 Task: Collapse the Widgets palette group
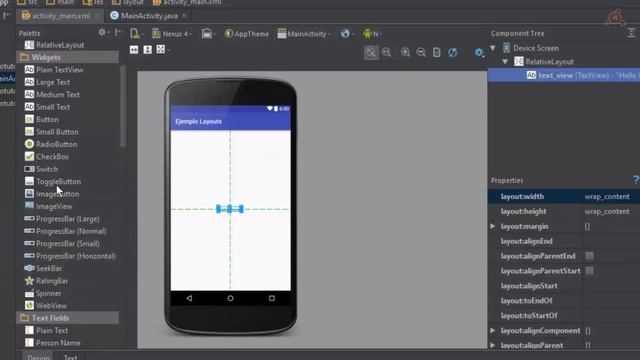pos(67,57)
